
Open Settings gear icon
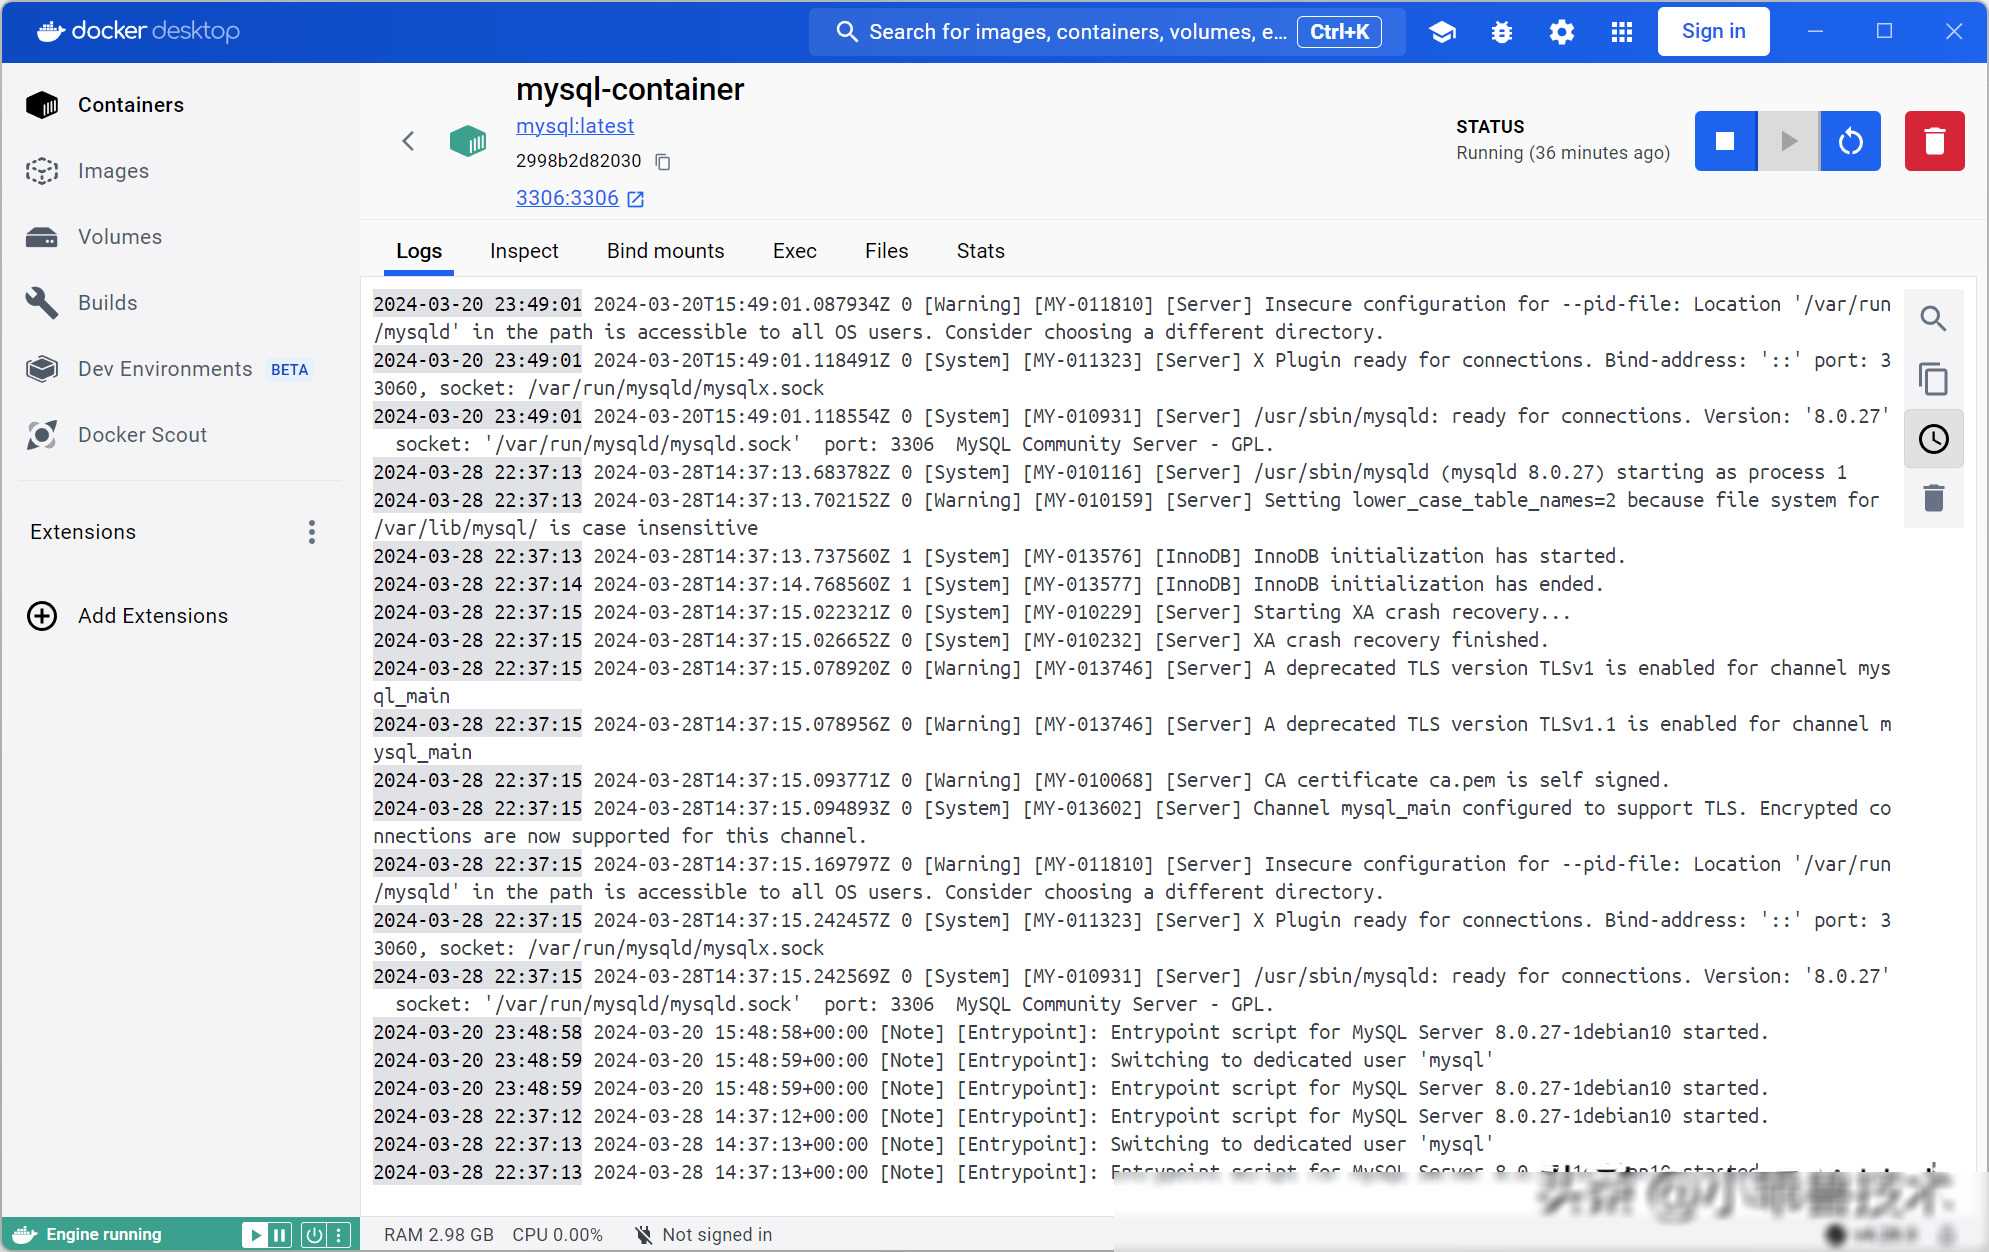click(1561, 32)
